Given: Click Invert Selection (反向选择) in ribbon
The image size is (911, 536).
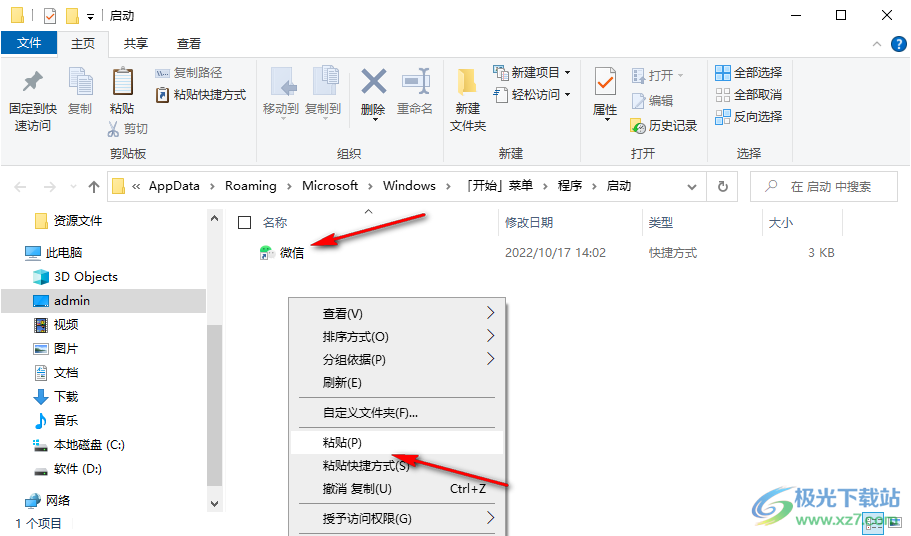Looking at the screenshot, I should point(749,117).
